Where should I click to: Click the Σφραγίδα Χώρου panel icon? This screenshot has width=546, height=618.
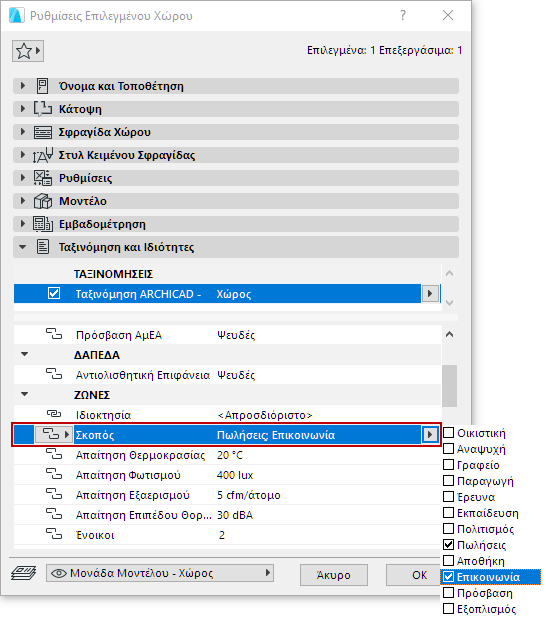tap(43, 132)
